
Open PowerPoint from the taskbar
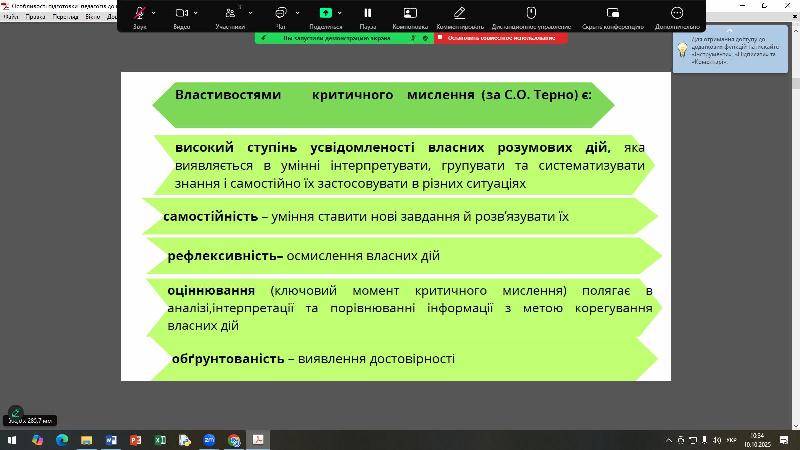(134, 440)
